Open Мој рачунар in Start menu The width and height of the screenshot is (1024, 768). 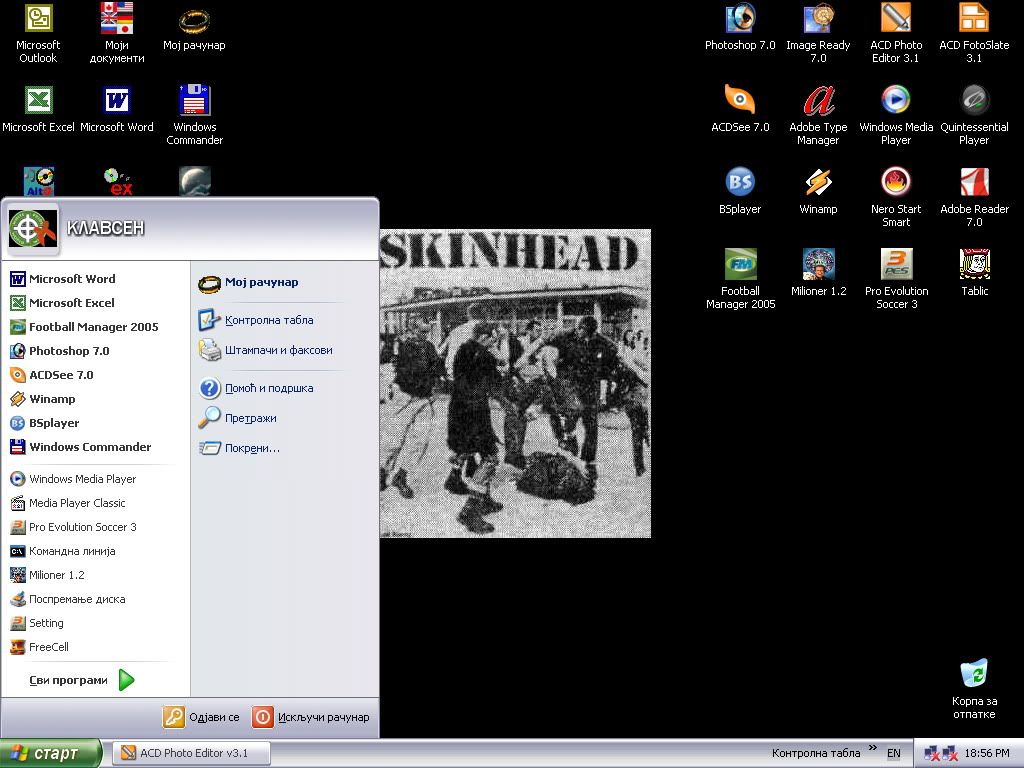pyautogui.click(x=284, y=283)
